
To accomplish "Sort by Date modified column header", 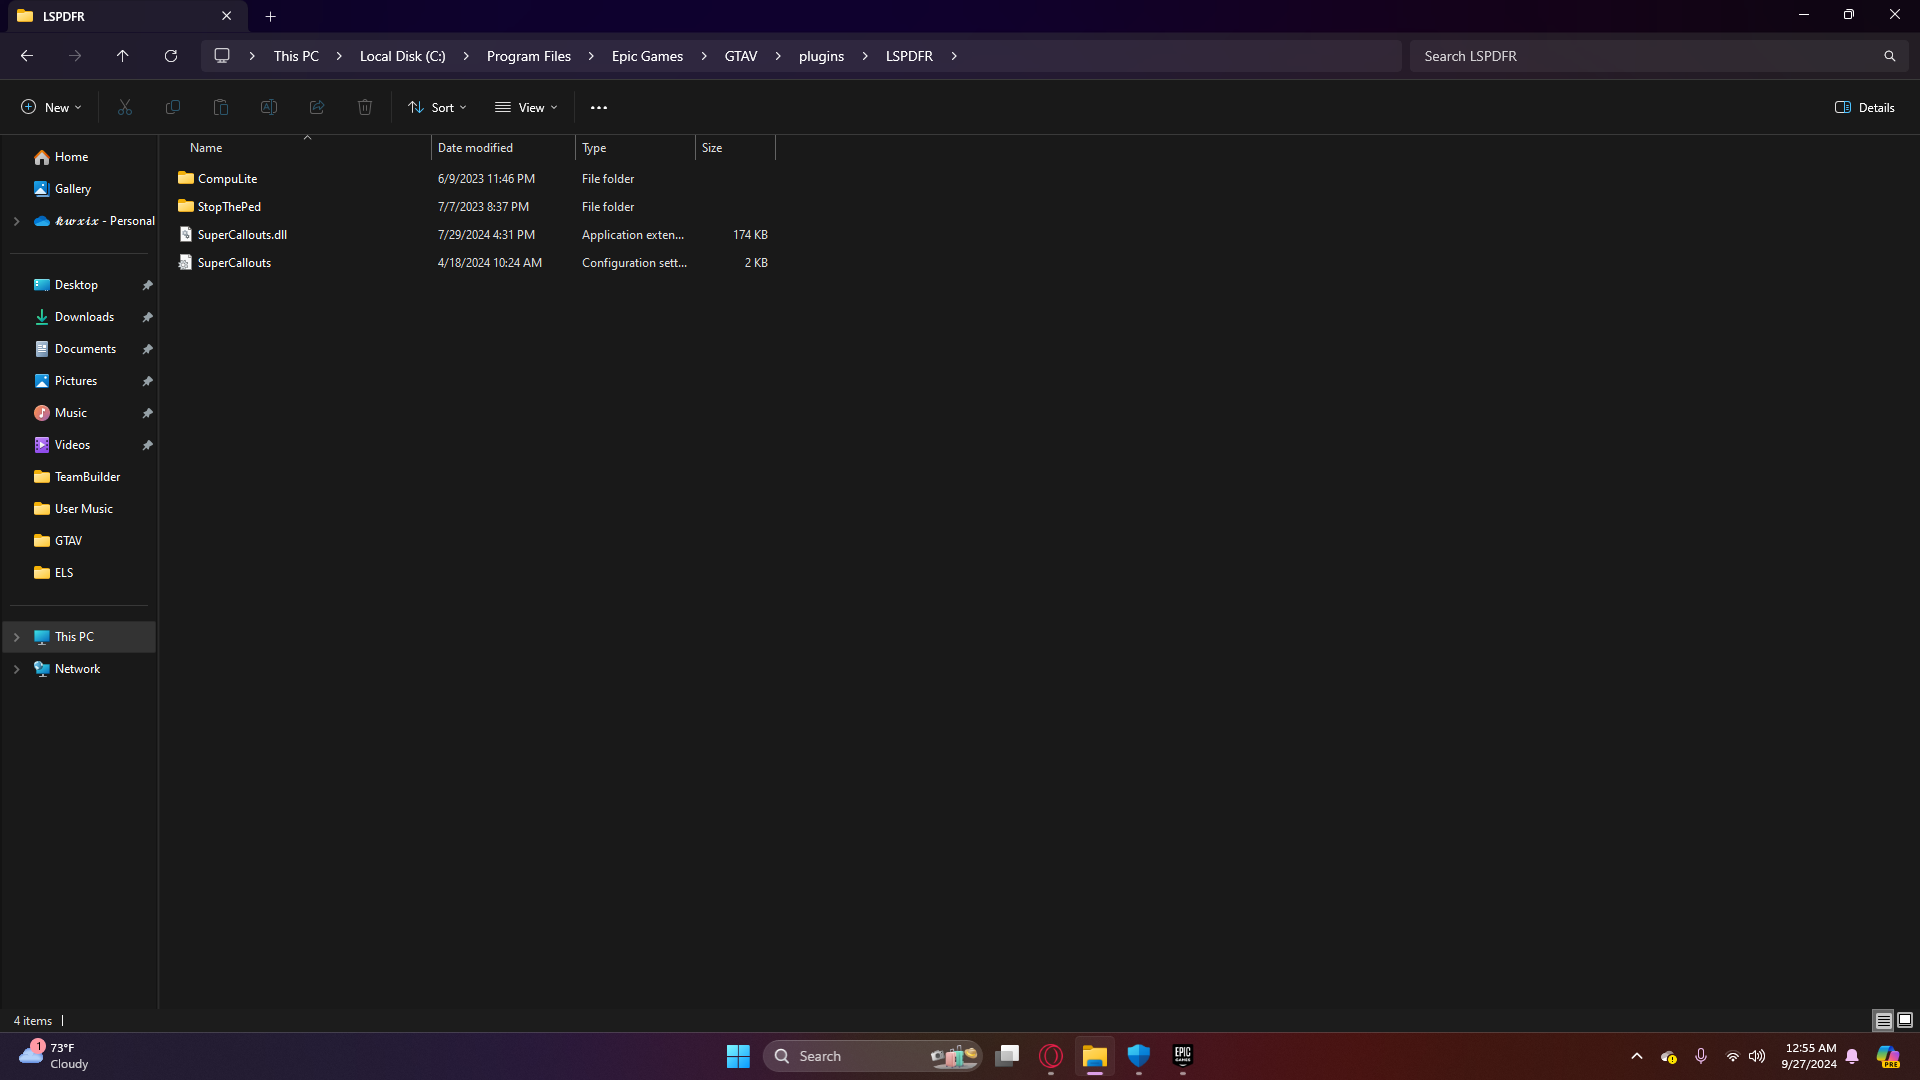I will tap(475, 148).
